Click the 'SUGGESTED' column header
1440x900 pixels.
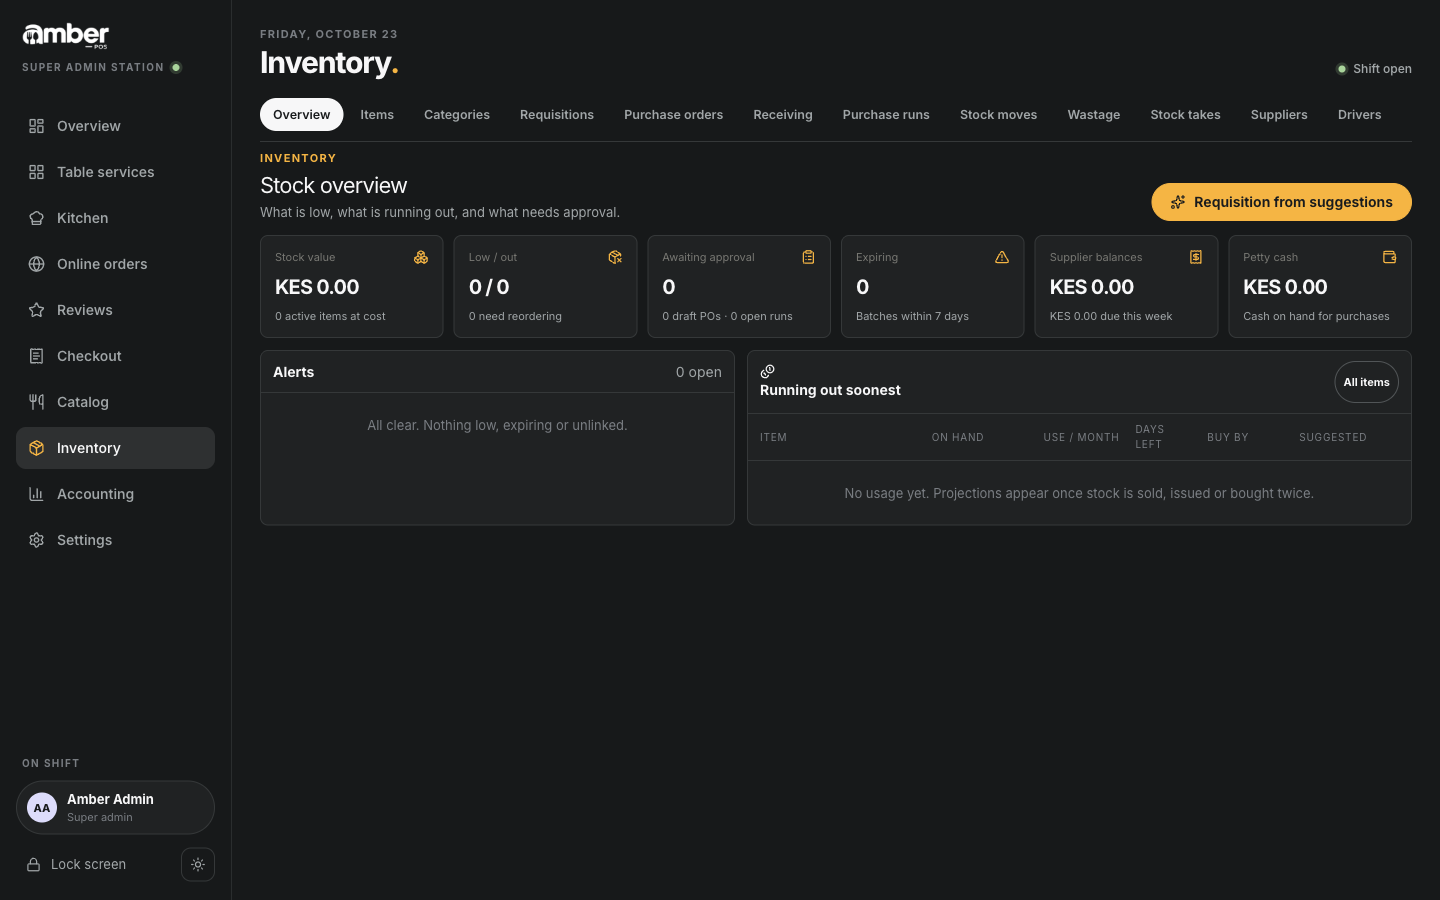pos(1333,437)
